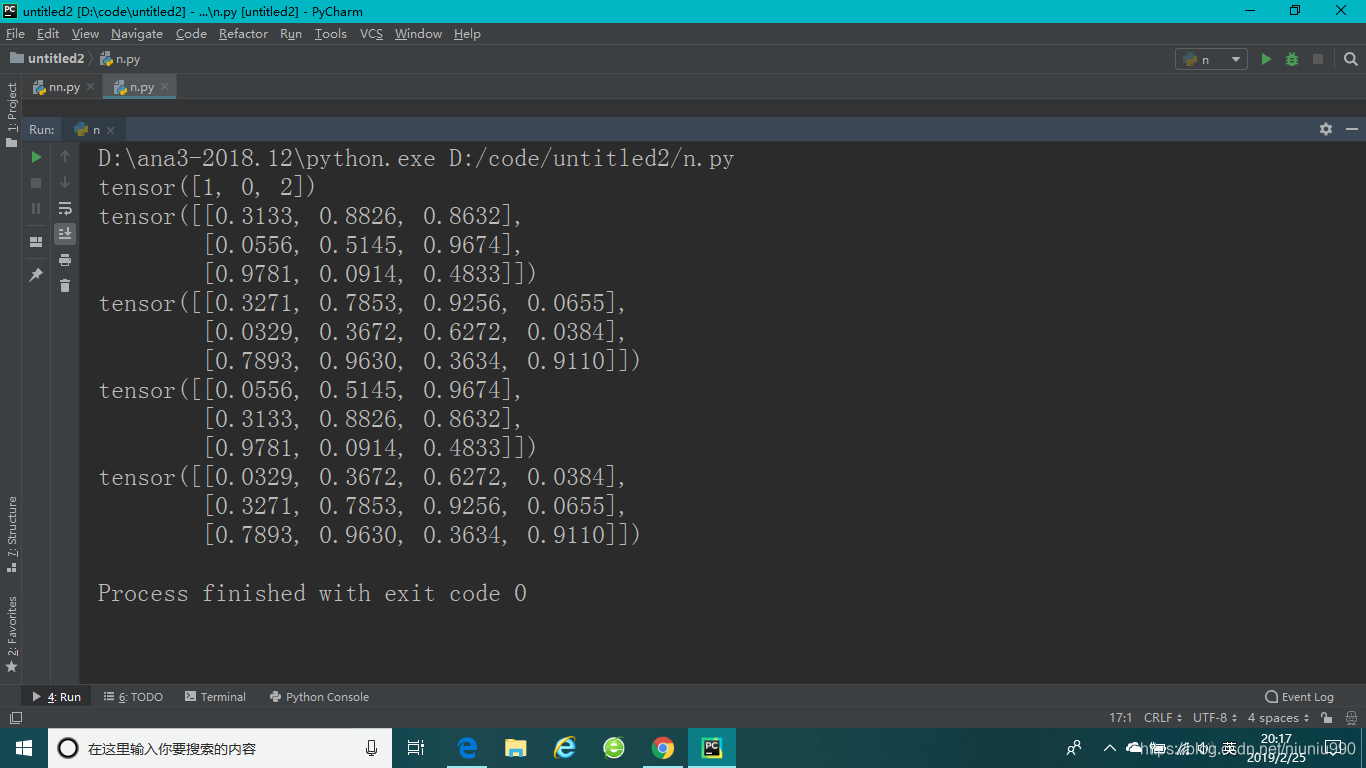Click cursor position 17:1 in status bar
The height and width of the screenshot is (768, 1366).
[1120, 718]
